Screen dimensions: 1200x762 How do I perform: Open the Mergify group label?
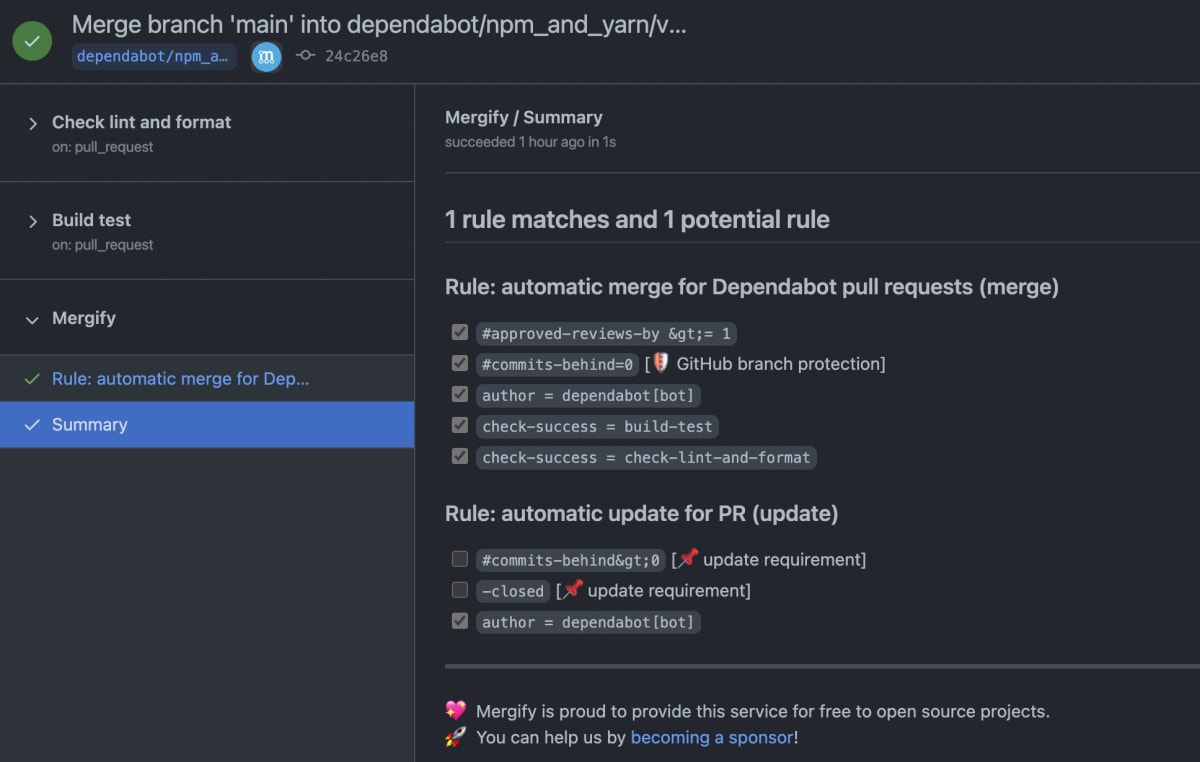(84, 318)
